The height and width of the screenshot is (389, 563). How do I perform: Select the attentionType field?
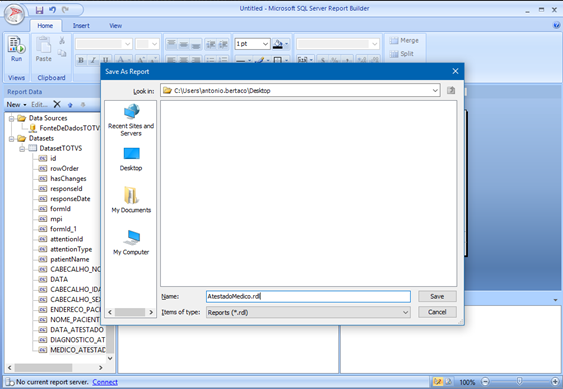pyautogui.click(x=71, y=249)
